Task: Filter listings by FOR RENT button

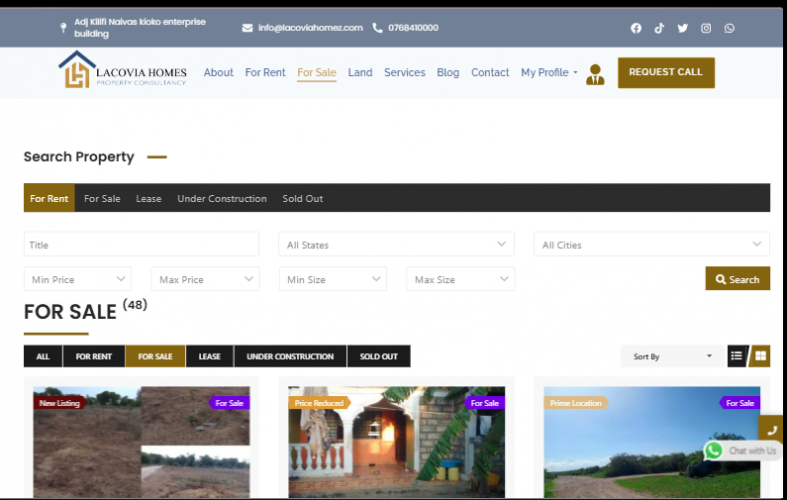Action: tap(94, 356)
